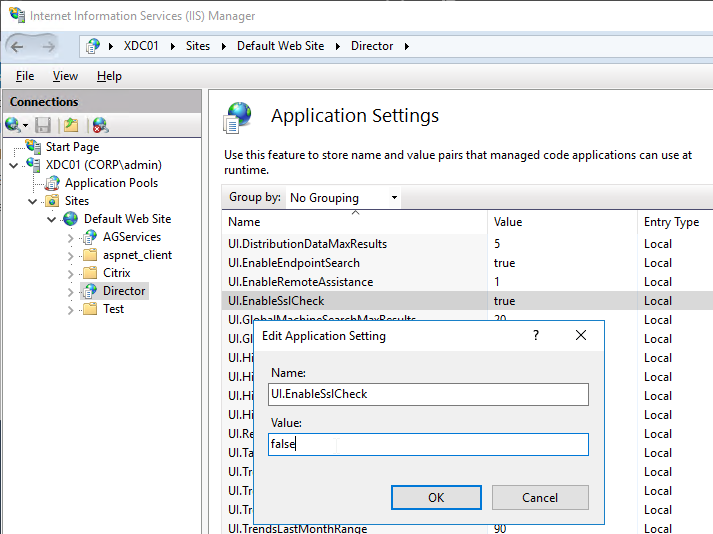Viewport: 713px width, 534px height.
Task: Open the Connect to server toolbar icon
Action: (x=13, y=125)
